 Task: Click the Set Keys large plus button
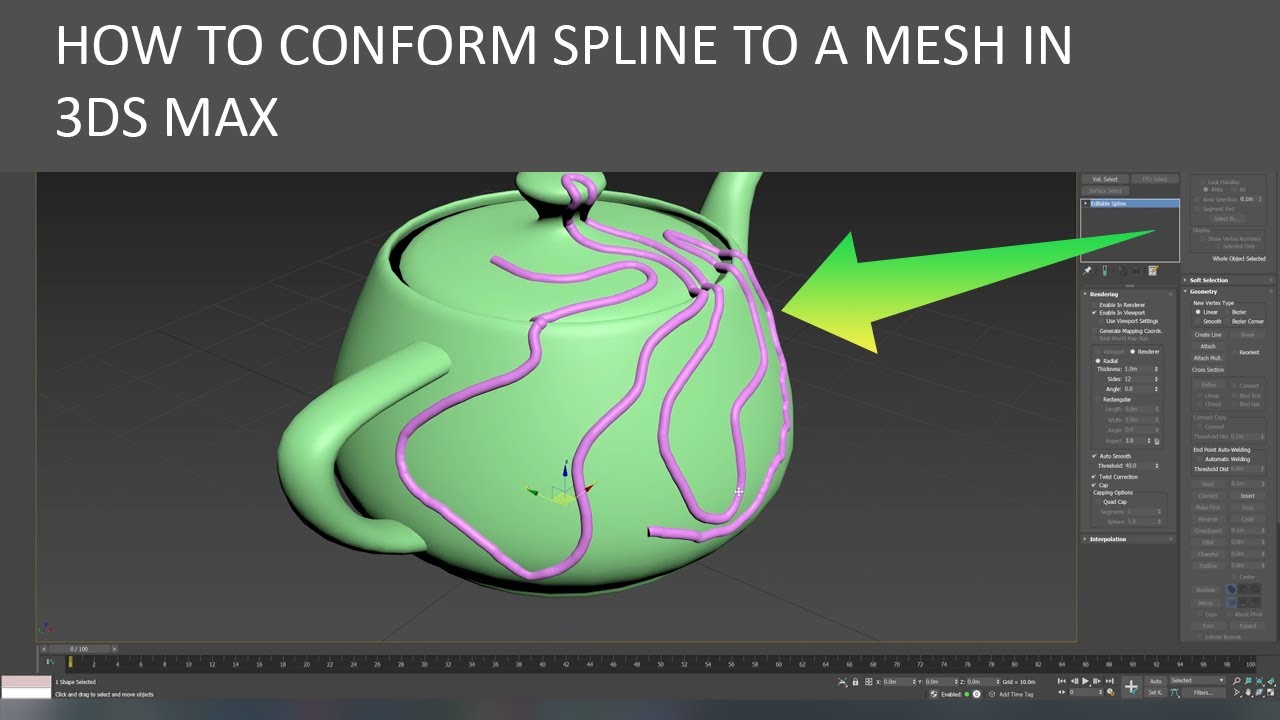[x=1131, y=686]
